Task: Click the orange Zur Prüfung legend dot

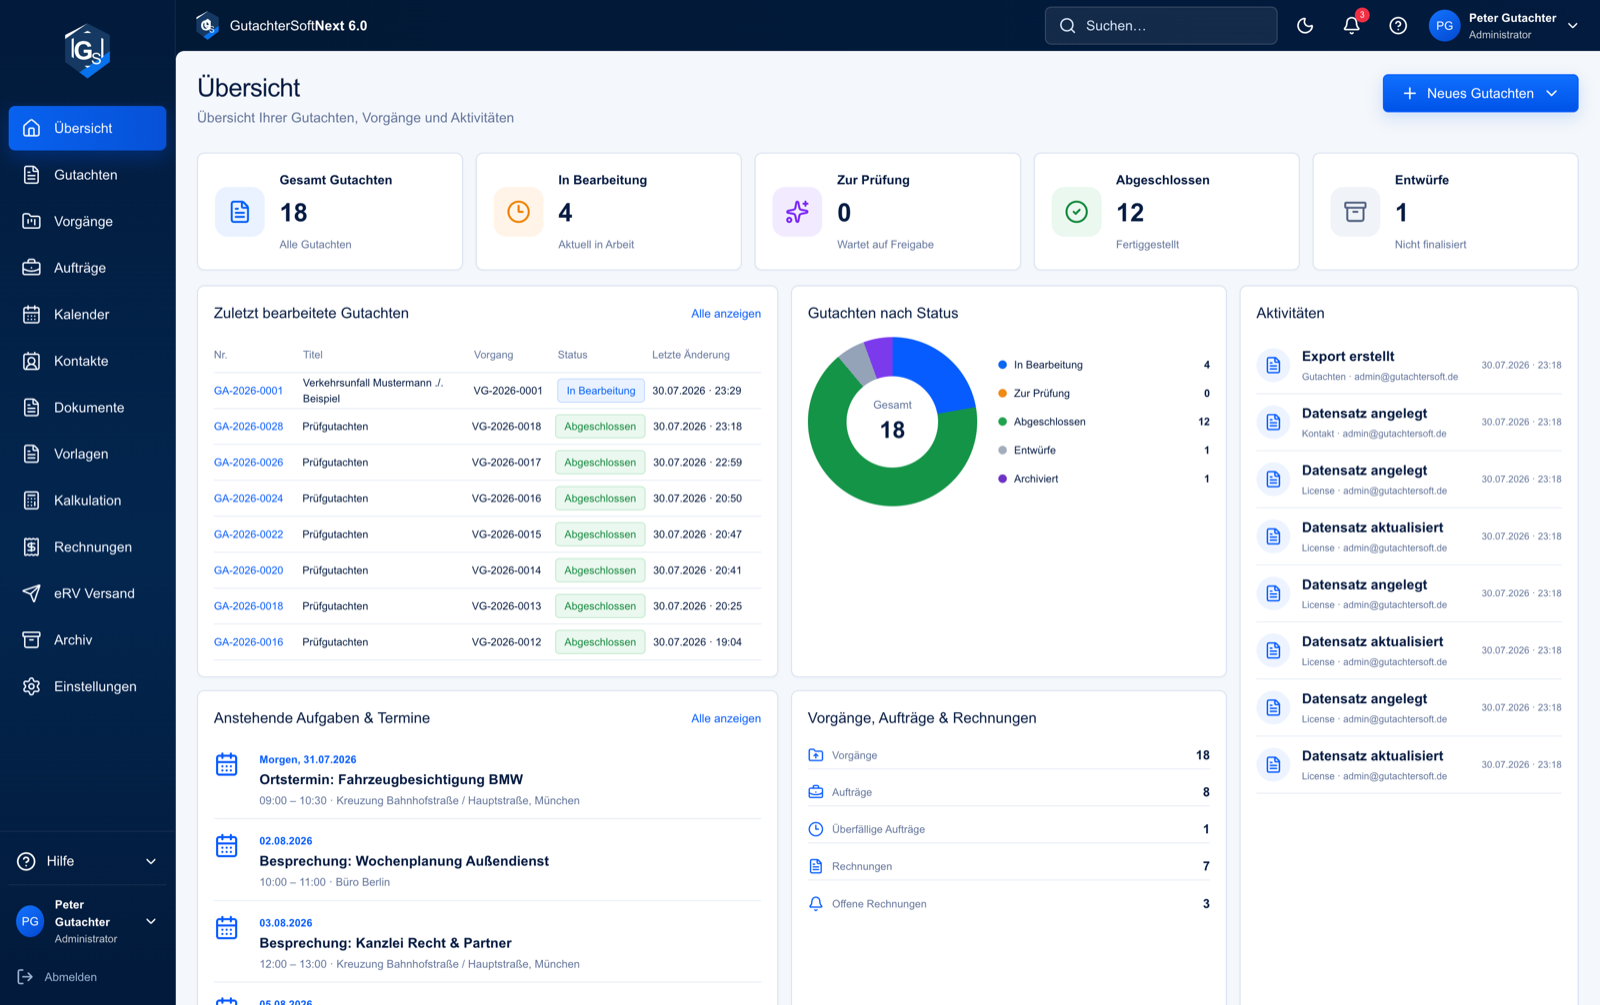Action: click(x=1002, y=393)
